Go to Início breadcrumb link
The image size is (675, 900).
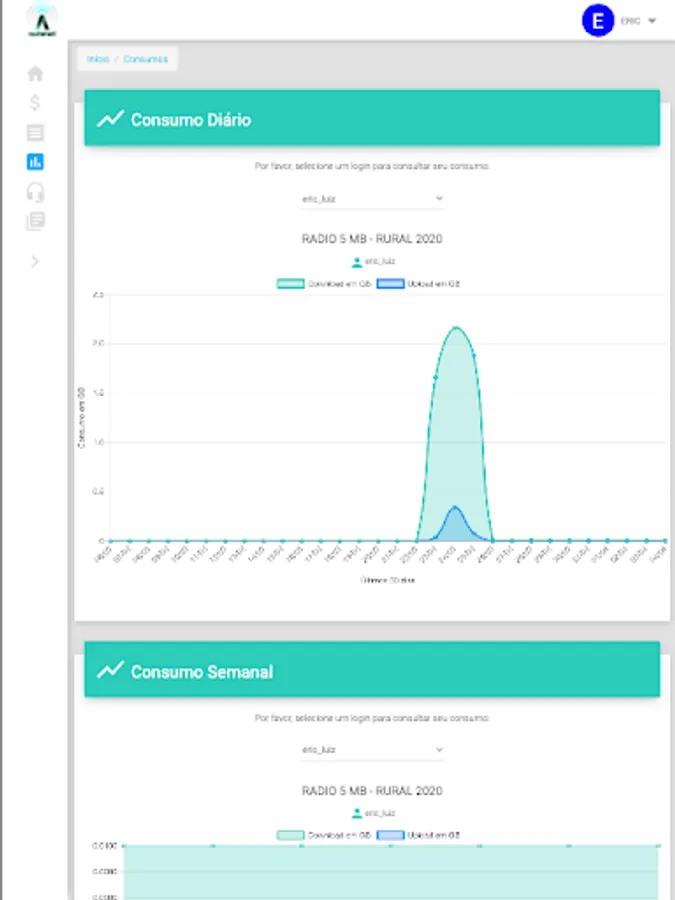point(98,59)
